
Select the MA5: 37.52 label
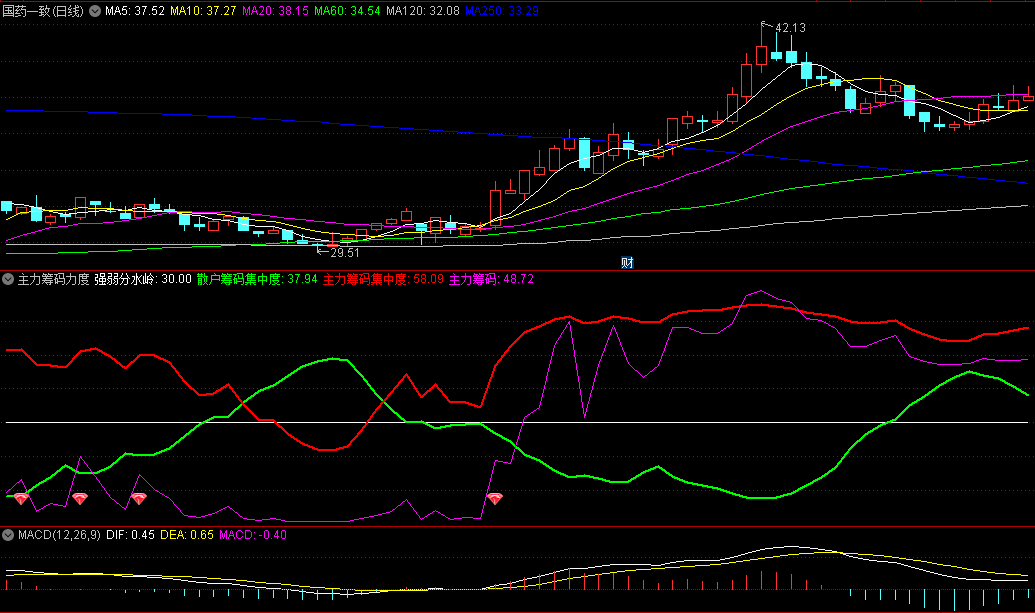135,11
